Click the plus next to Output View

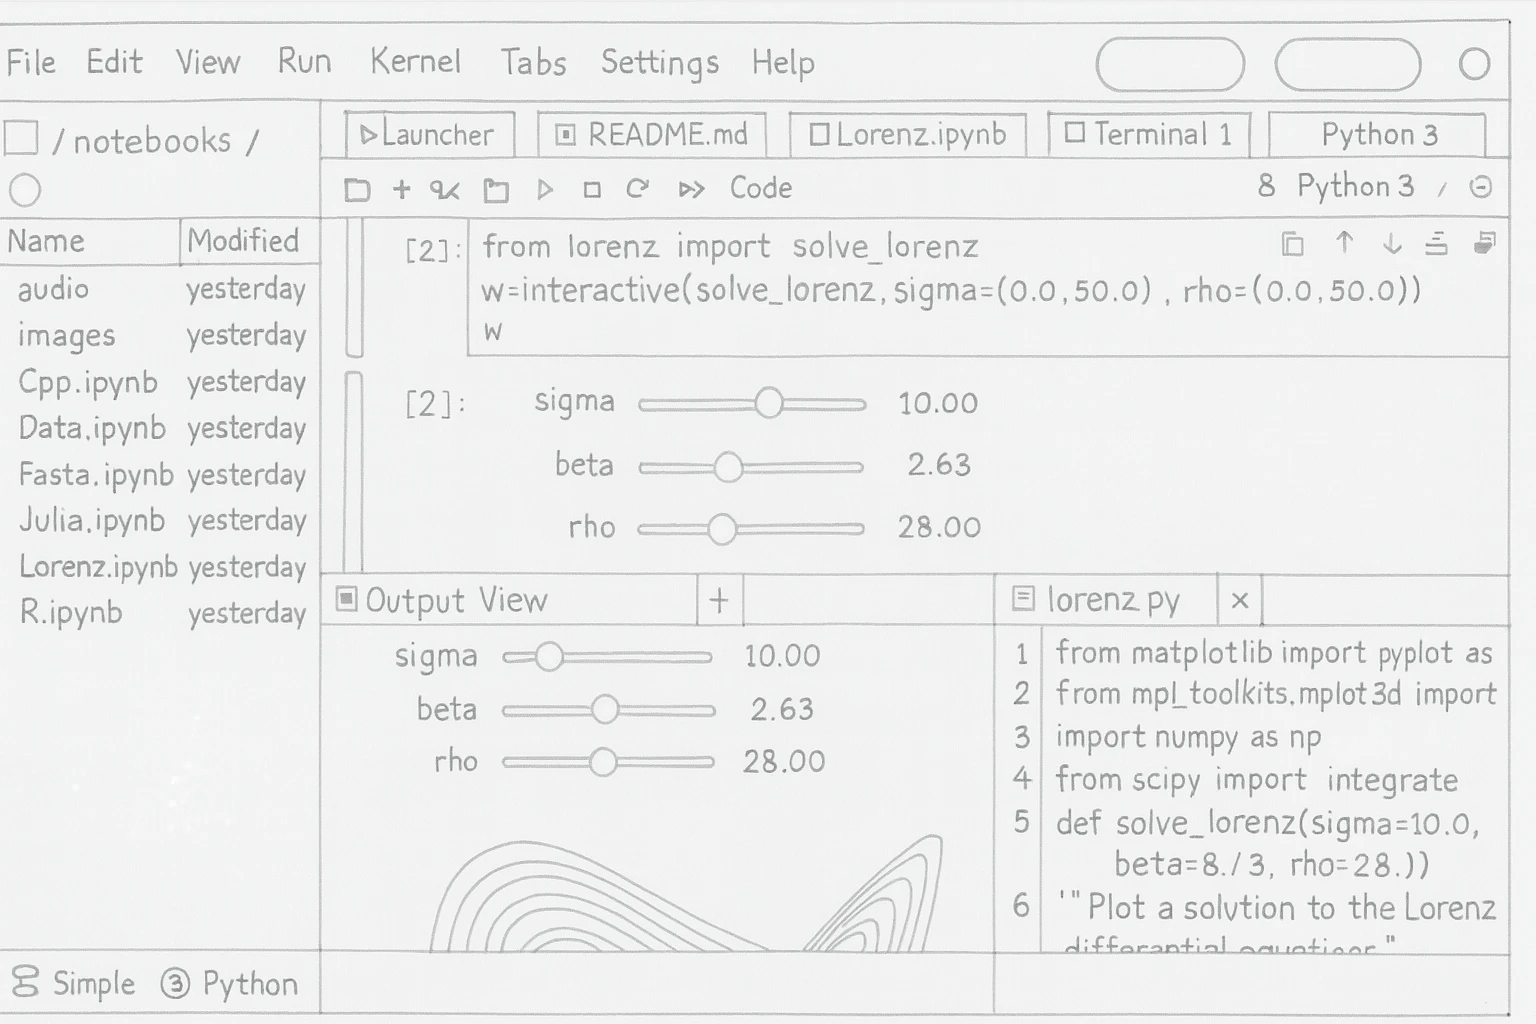tap(718, 600)
